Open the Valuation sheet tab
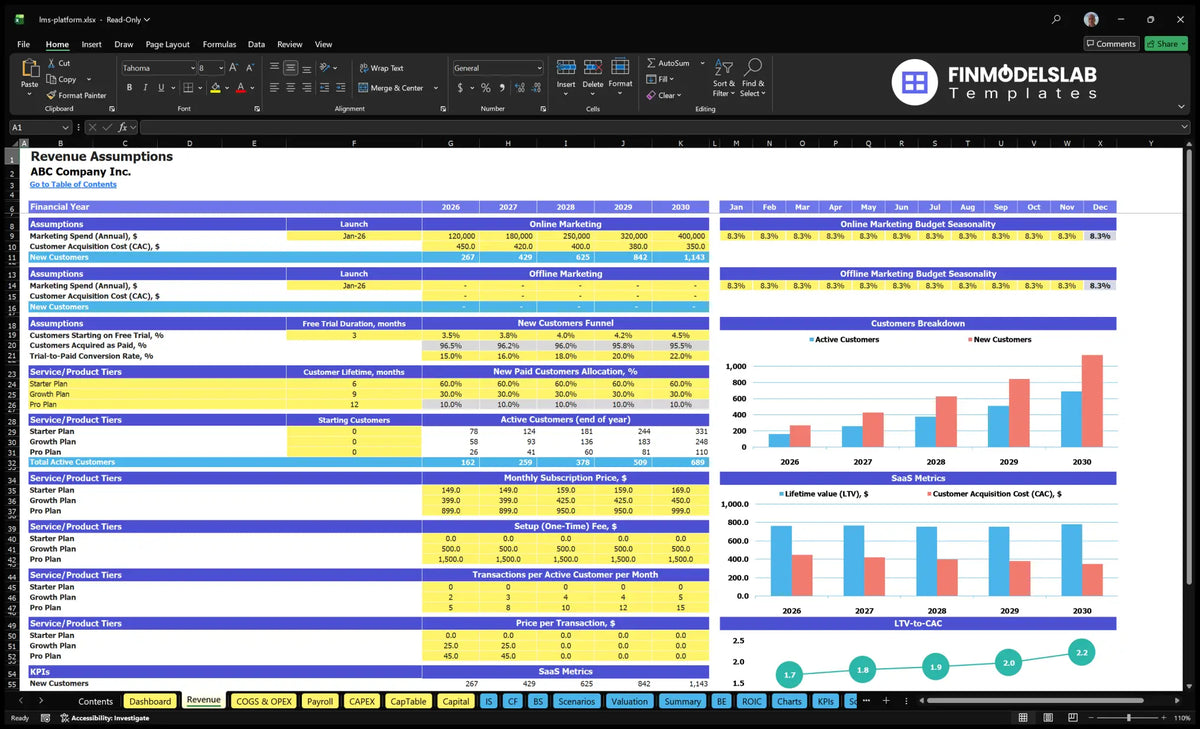 click(629, 701)
